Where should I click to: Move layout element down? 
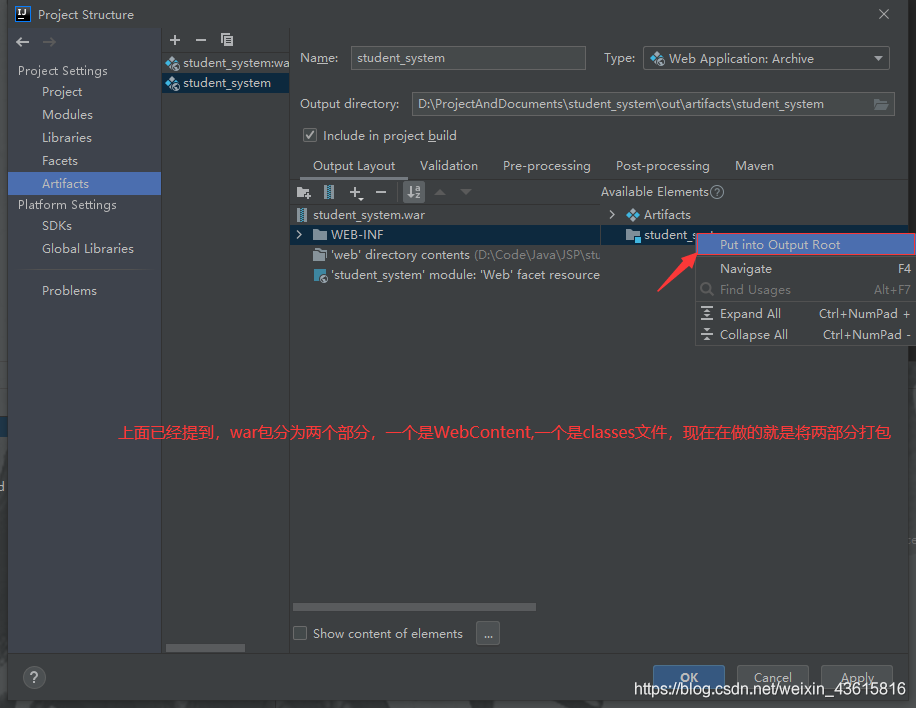click(x=466, y=192)
